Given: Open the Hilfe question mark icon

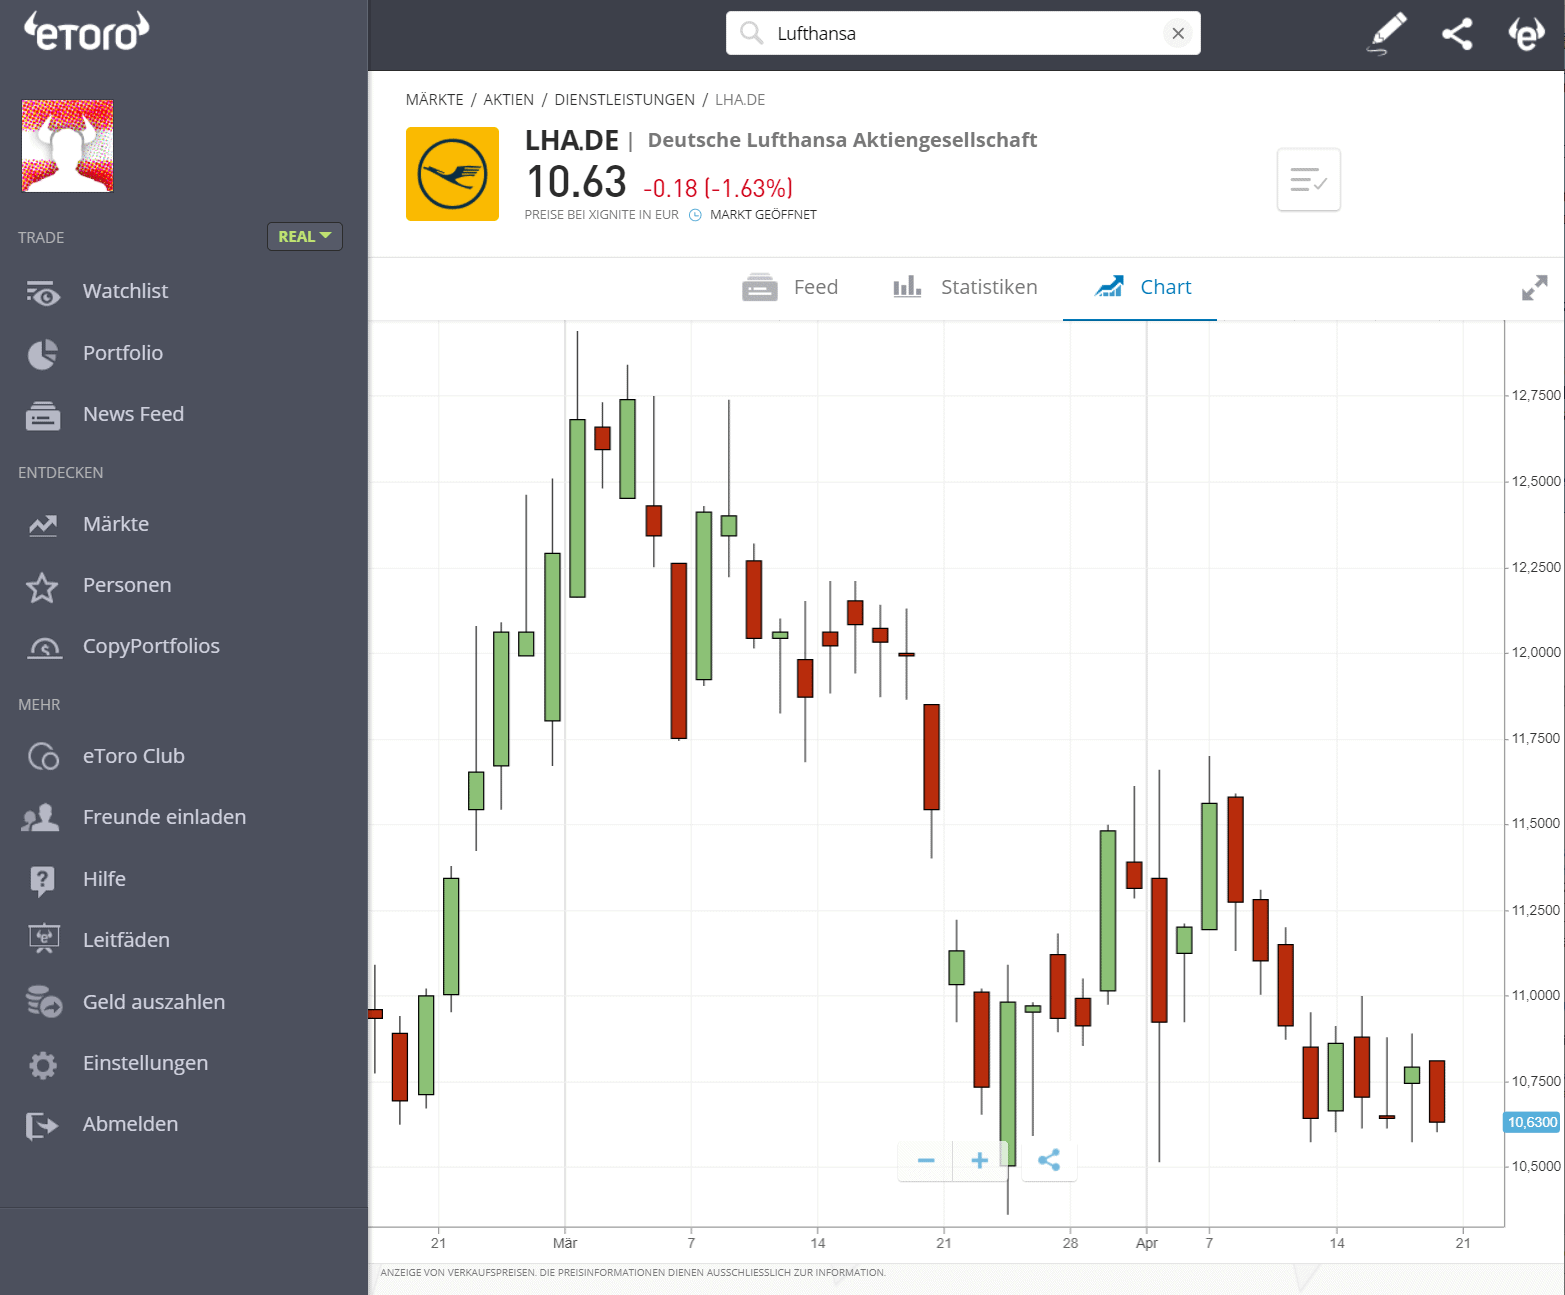Looking at the screenshot, I should [42, 880].
